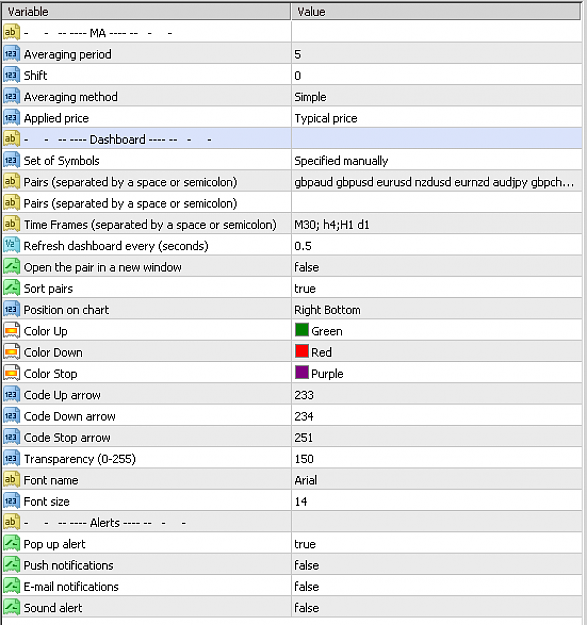Click the Variable column header
The image size is (587, 625).
pos(146,12)
